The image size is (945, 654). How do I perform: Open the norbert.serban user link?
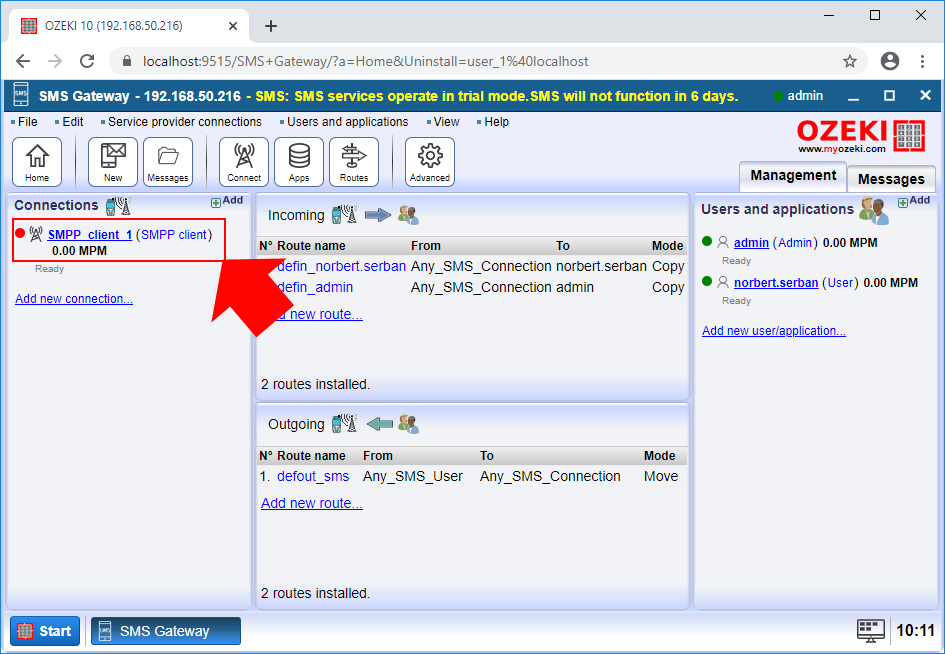point(776,282)
